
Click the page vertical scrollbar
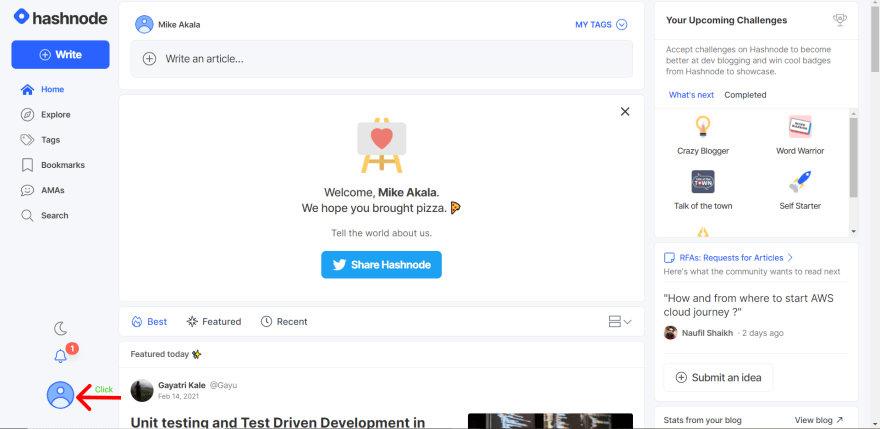(x=875, y=37)
